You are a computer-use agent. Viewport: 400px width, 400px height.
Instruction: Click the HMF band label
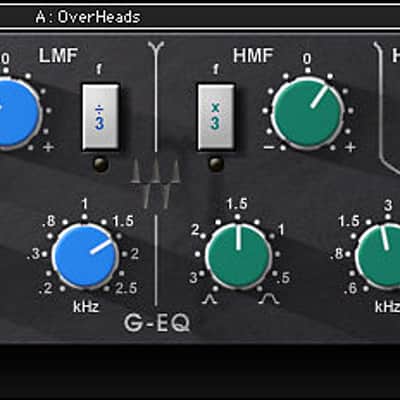[253, 55]
